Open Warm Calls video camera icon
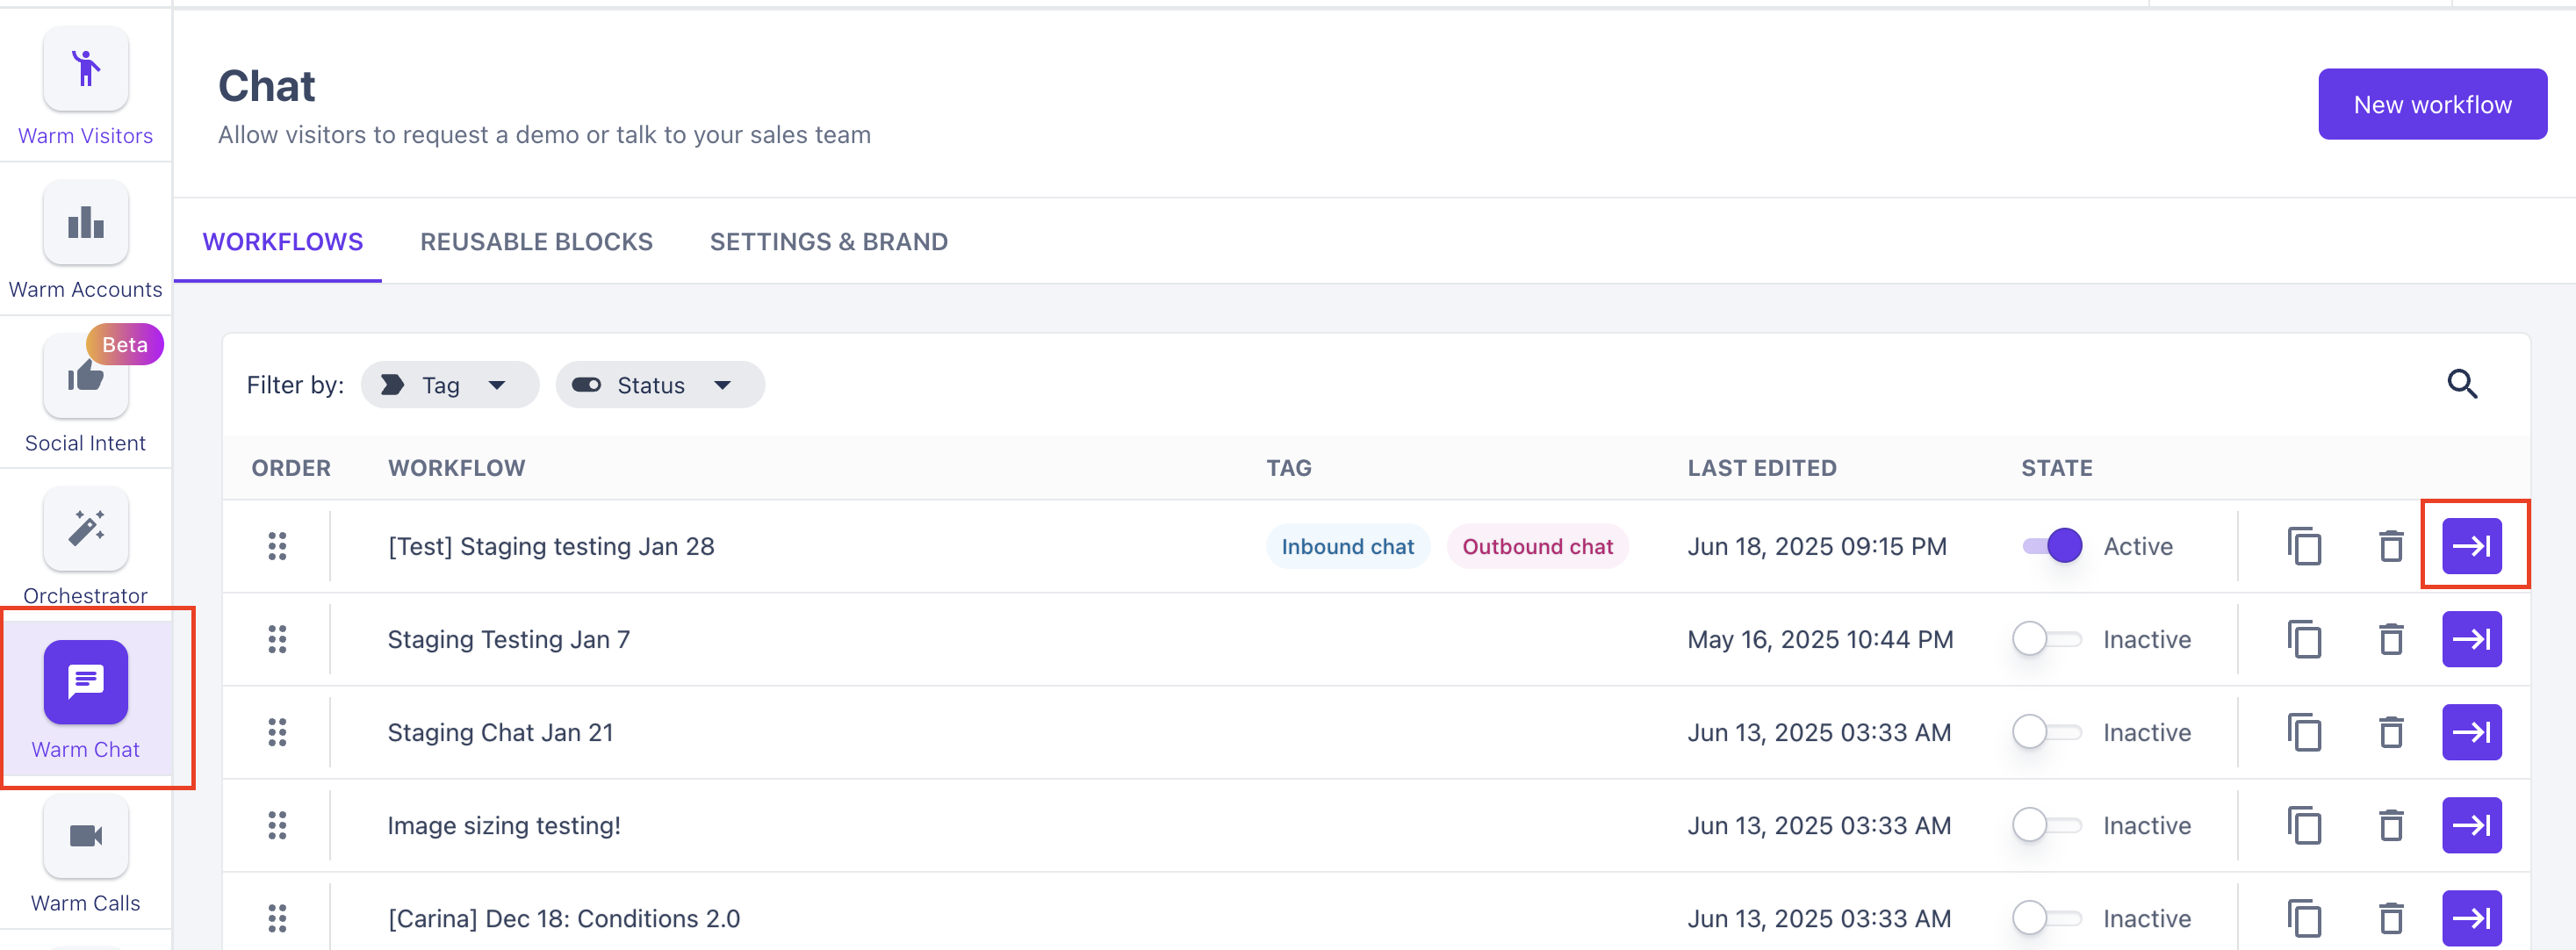The width and height of the screenshot is (2576, 950). [x=86, y=836]
